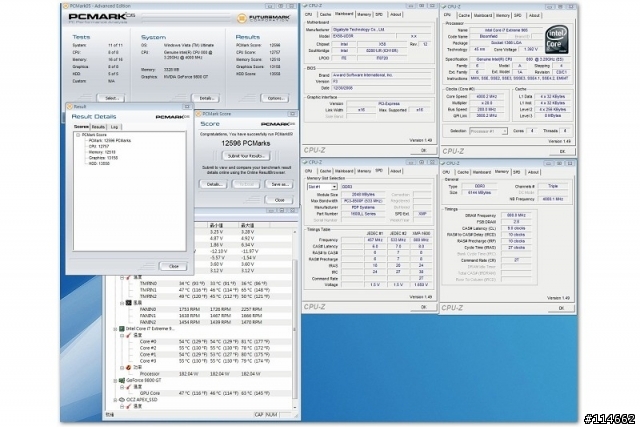The width and height of the screenshot is (640, 427).
Task: Click the temperature icon above the TMPIN0 row
Action: [x=129, y=277]
